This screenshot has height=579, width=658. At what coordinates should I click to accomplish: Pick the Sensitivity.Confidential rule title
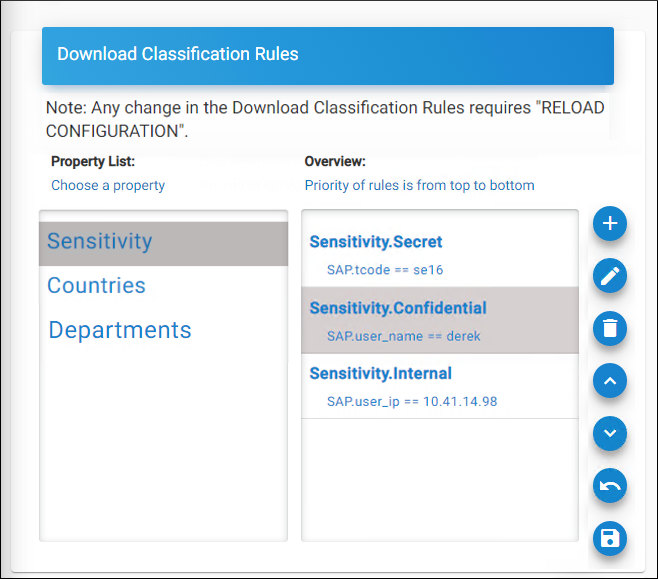pyautogui.click(x=398, y=308)
